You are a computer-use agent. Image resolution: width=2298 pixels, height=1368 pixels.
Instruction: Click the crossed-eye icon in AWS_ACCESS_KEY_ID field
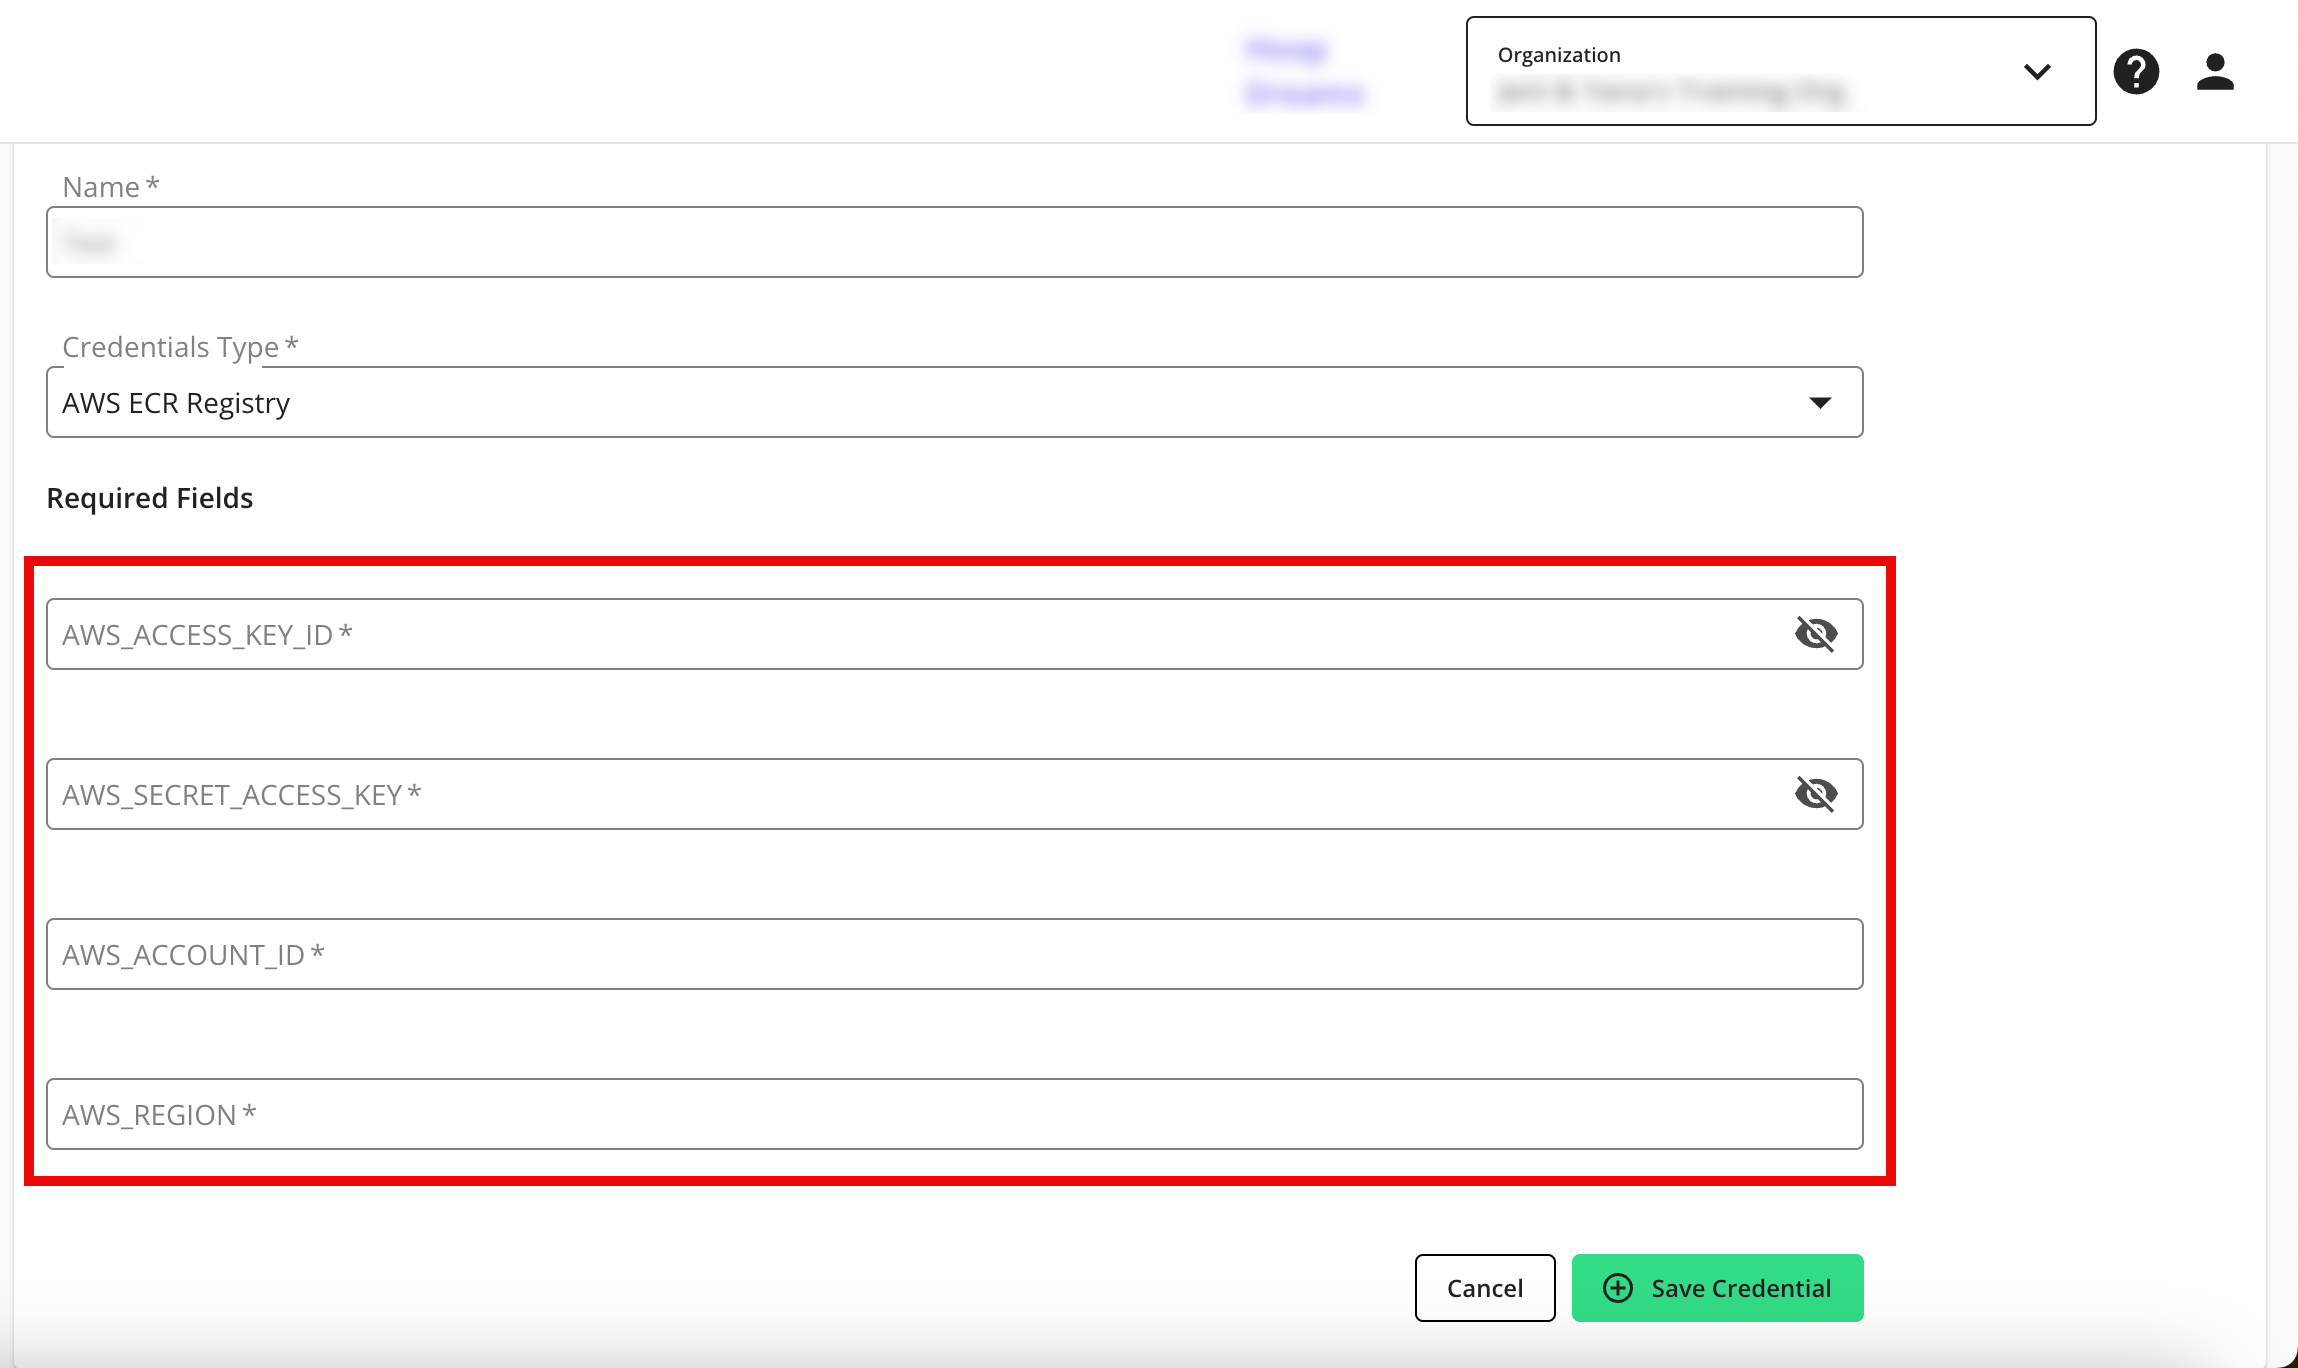(x=1816, y=634)
